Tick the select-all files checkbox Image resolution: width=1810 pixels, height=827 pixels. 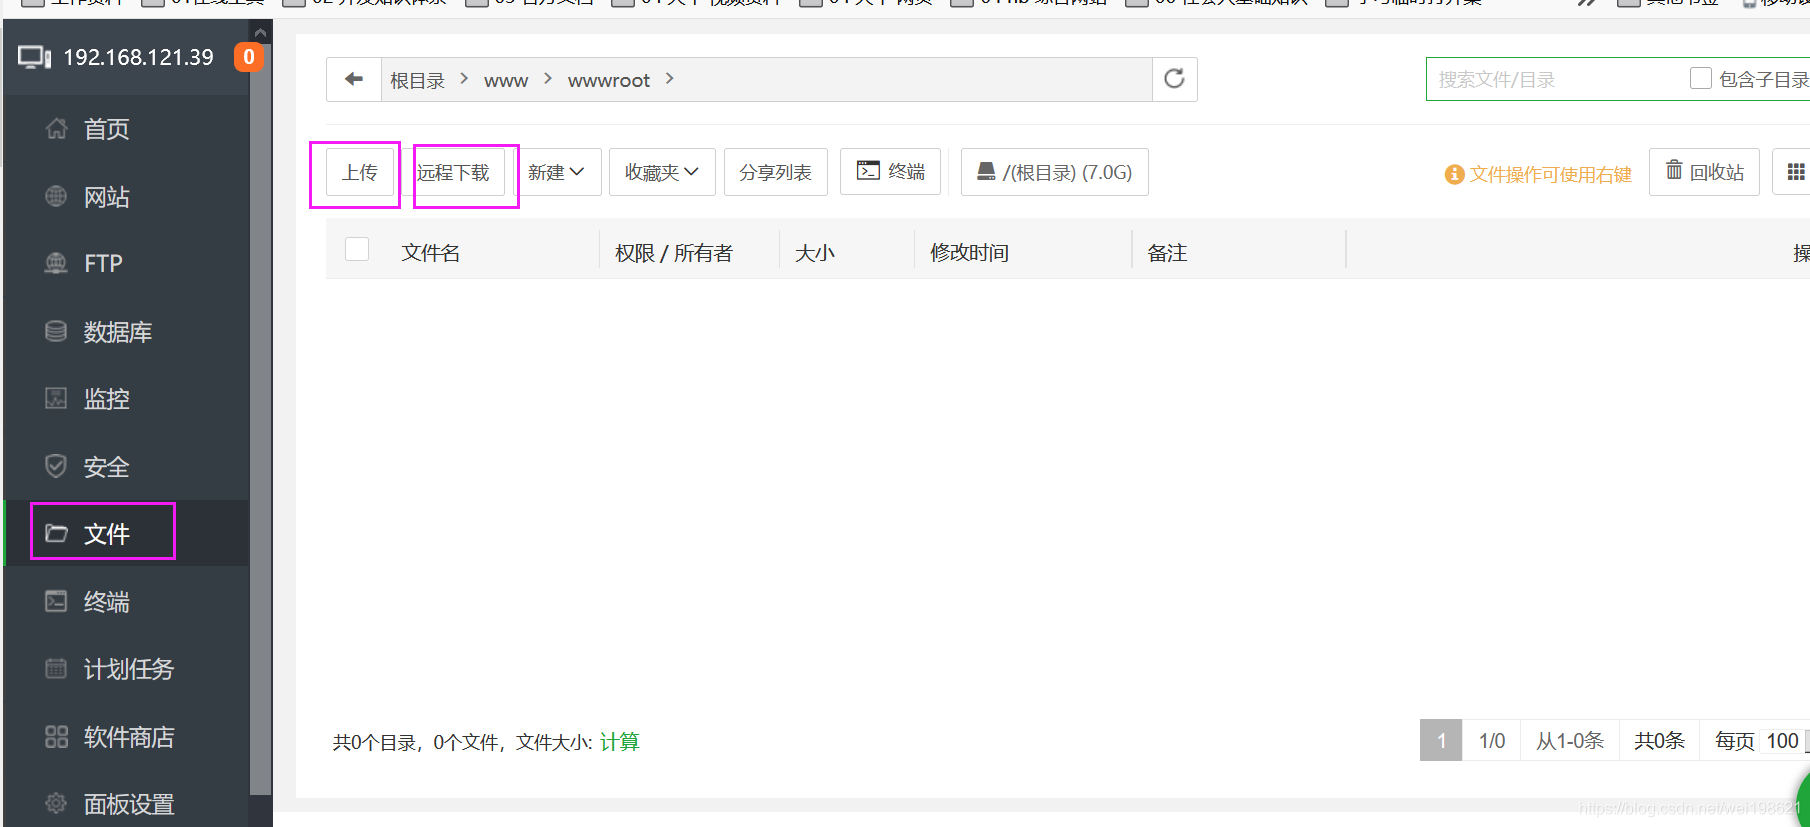[x=357, y=249]
